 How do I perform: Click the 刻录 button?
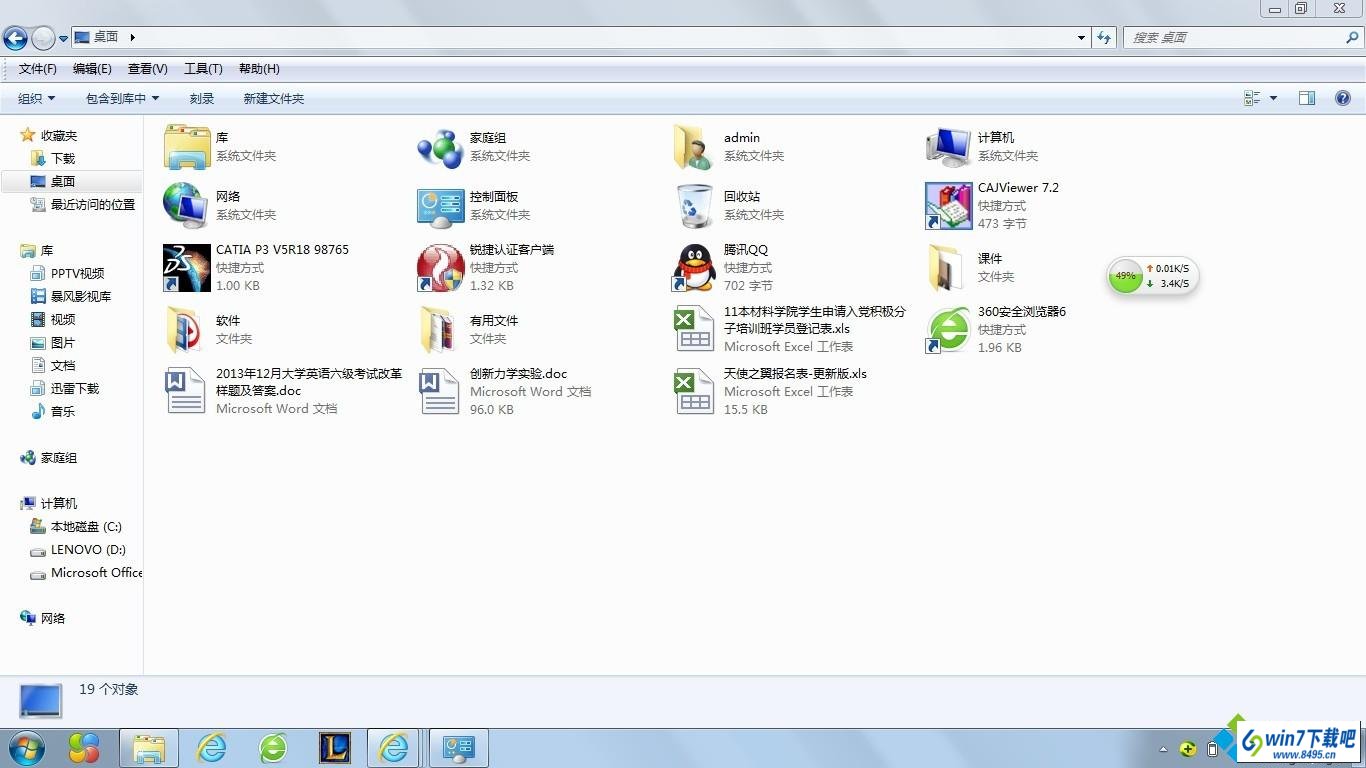click(202, 98)
